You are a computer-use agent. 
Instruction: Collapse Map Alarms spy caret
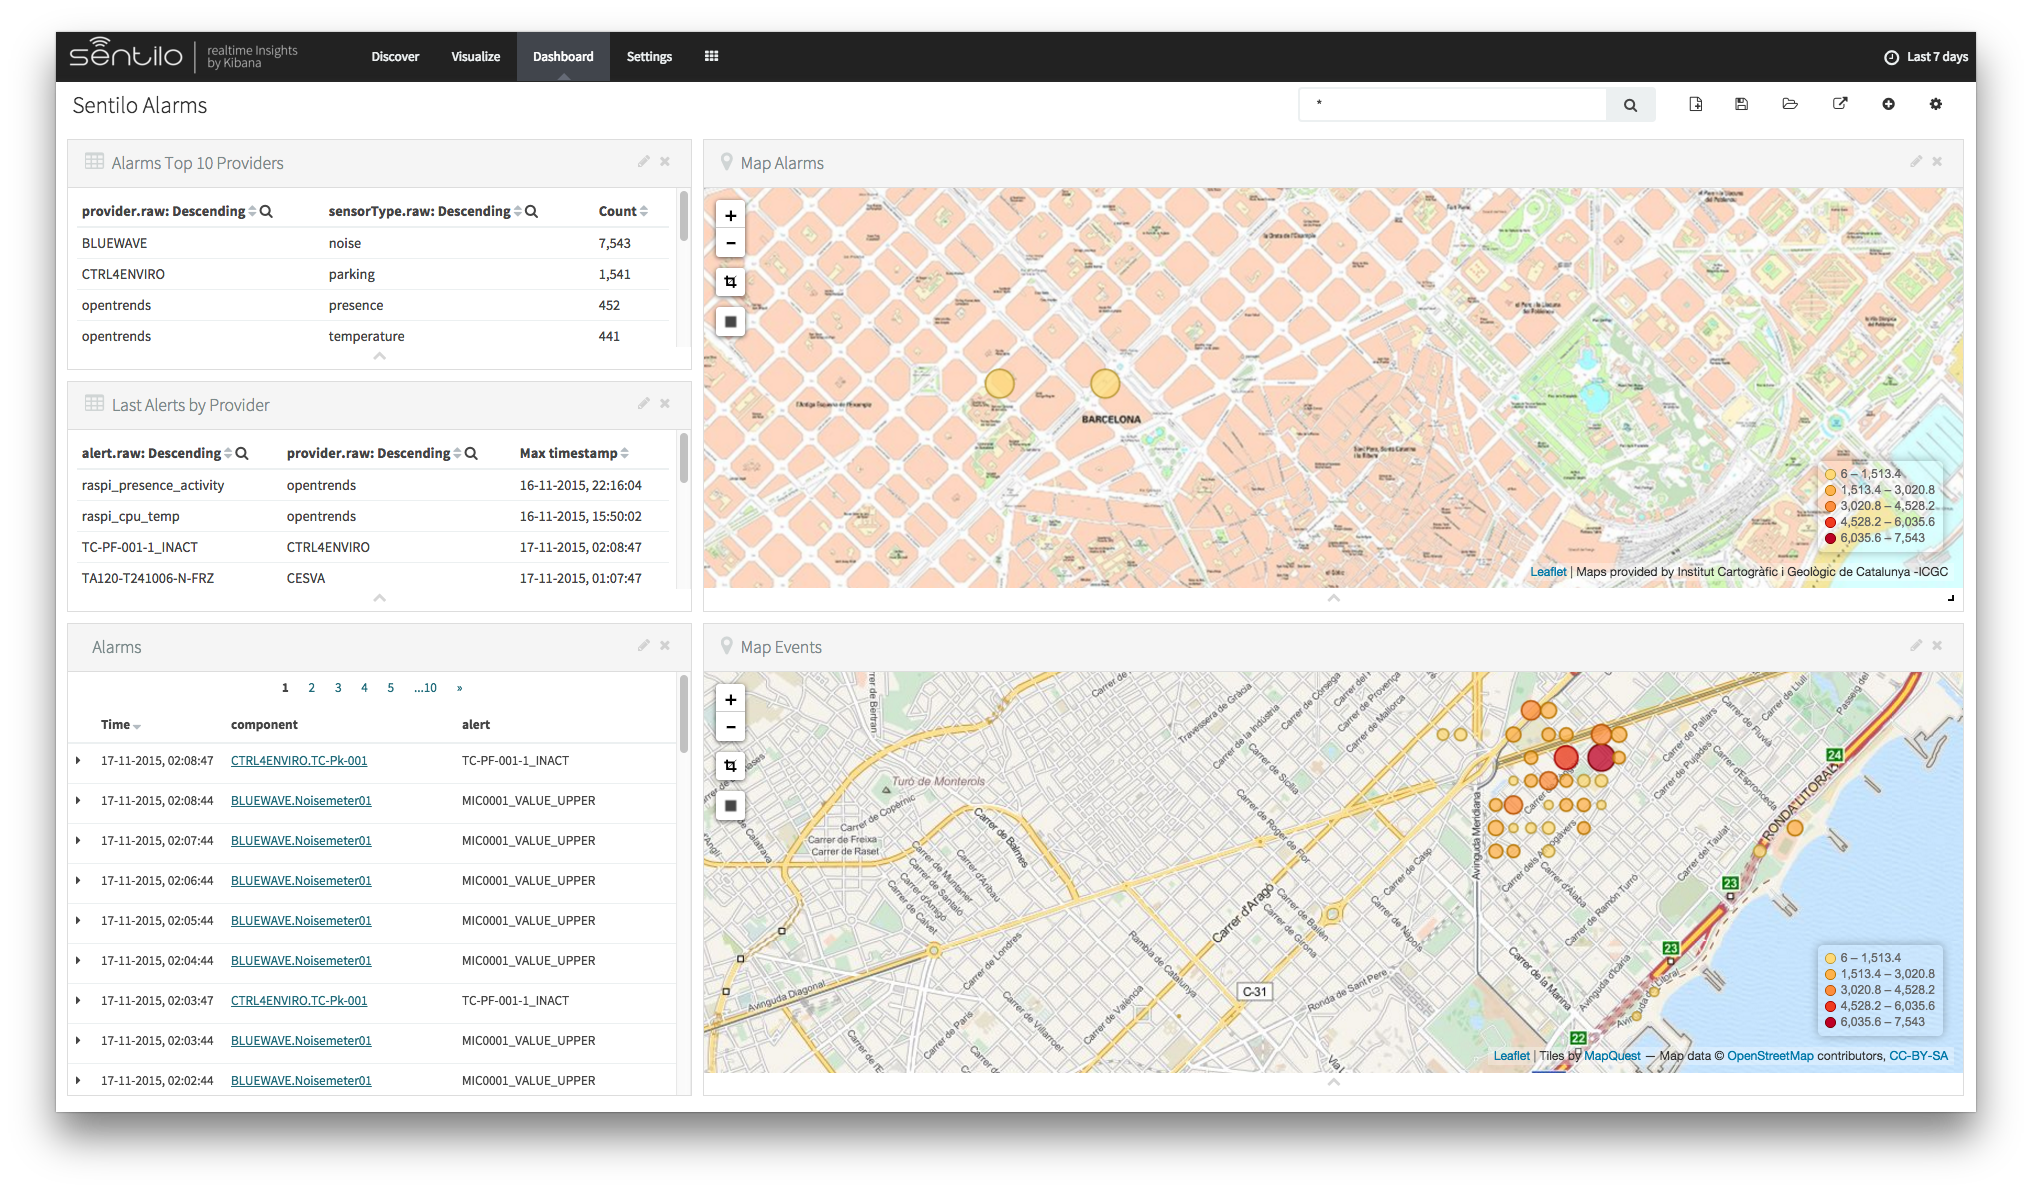point(1333,598)
